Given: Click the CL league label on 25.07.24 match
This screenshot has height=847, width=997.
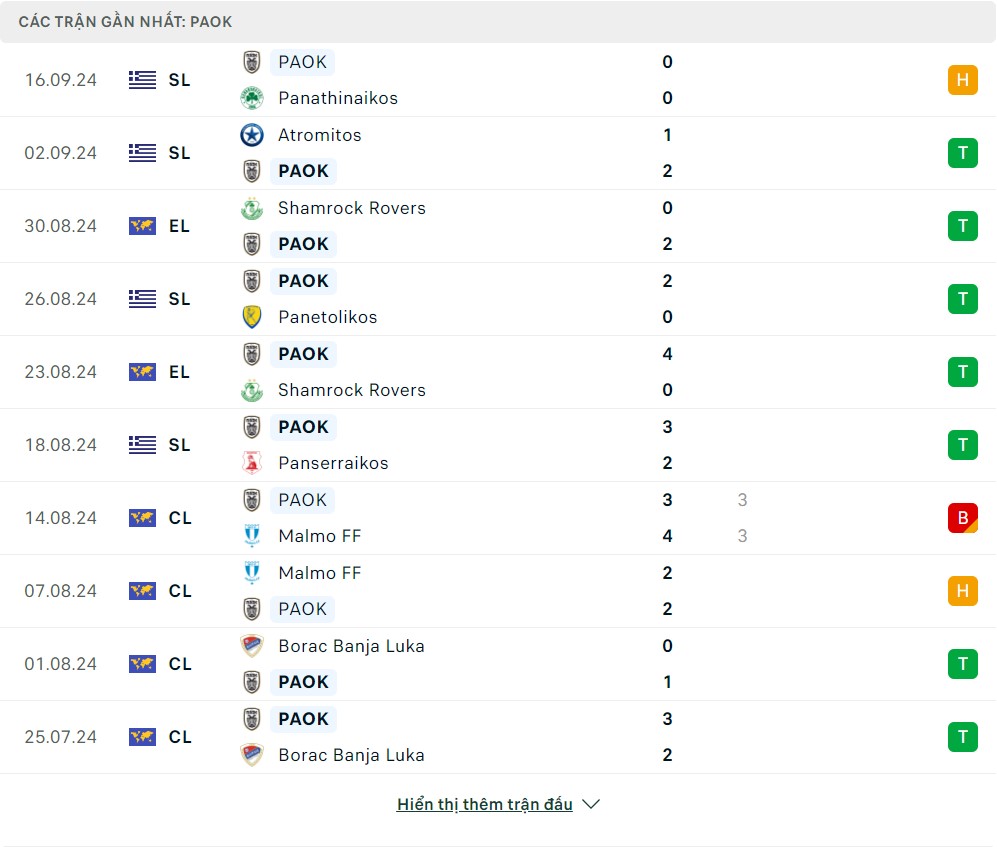Looking at the screenshot, I should tap(180, 737).
